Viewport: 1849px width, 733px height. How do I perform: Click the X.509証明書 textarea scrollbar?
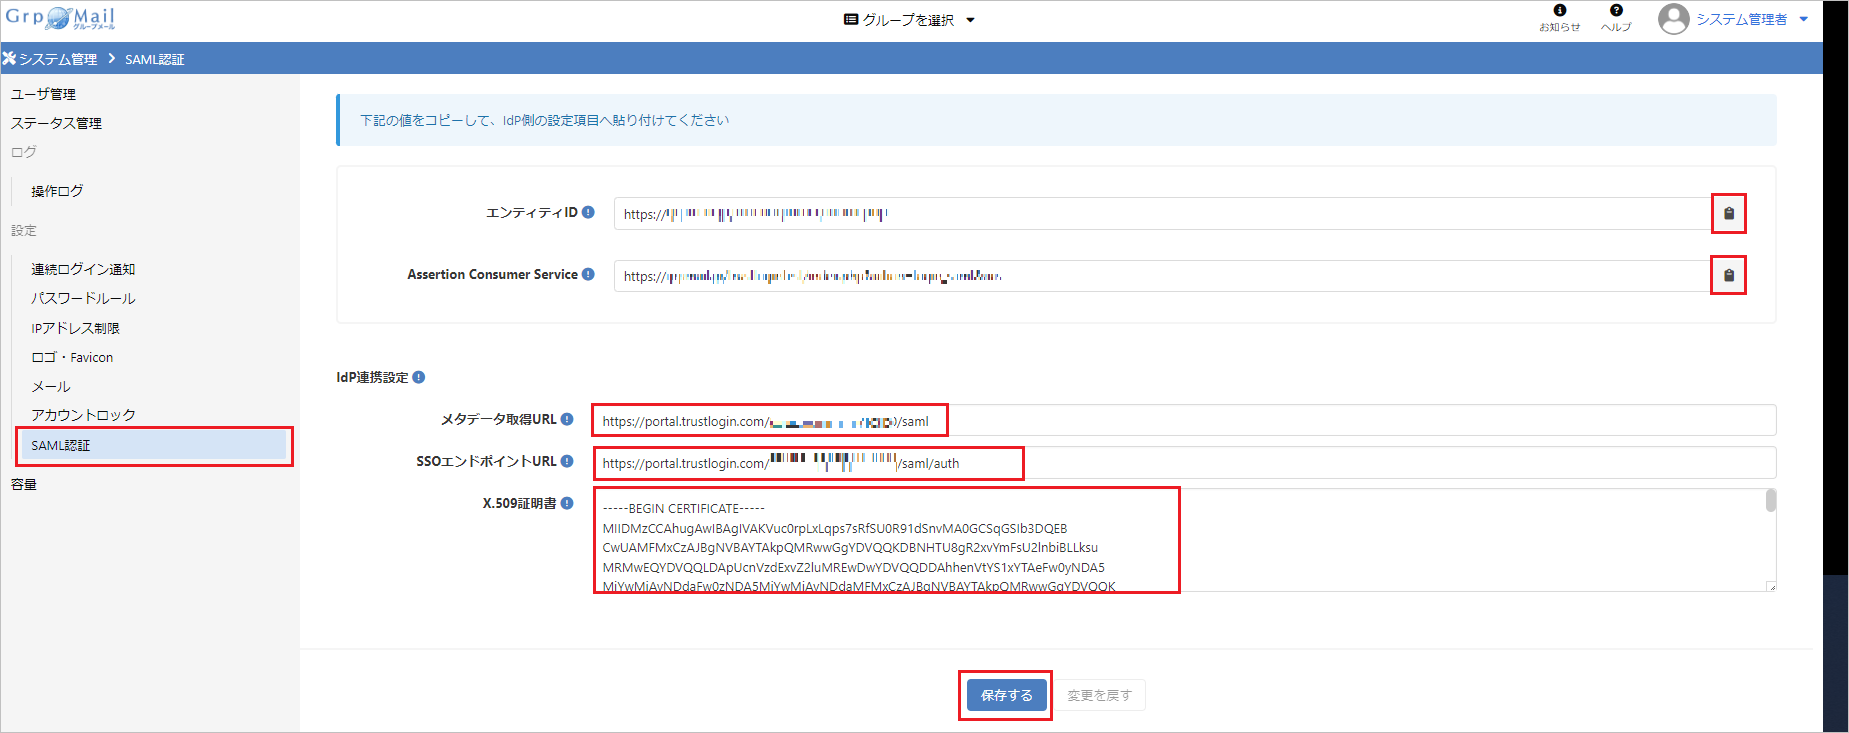1770,501
